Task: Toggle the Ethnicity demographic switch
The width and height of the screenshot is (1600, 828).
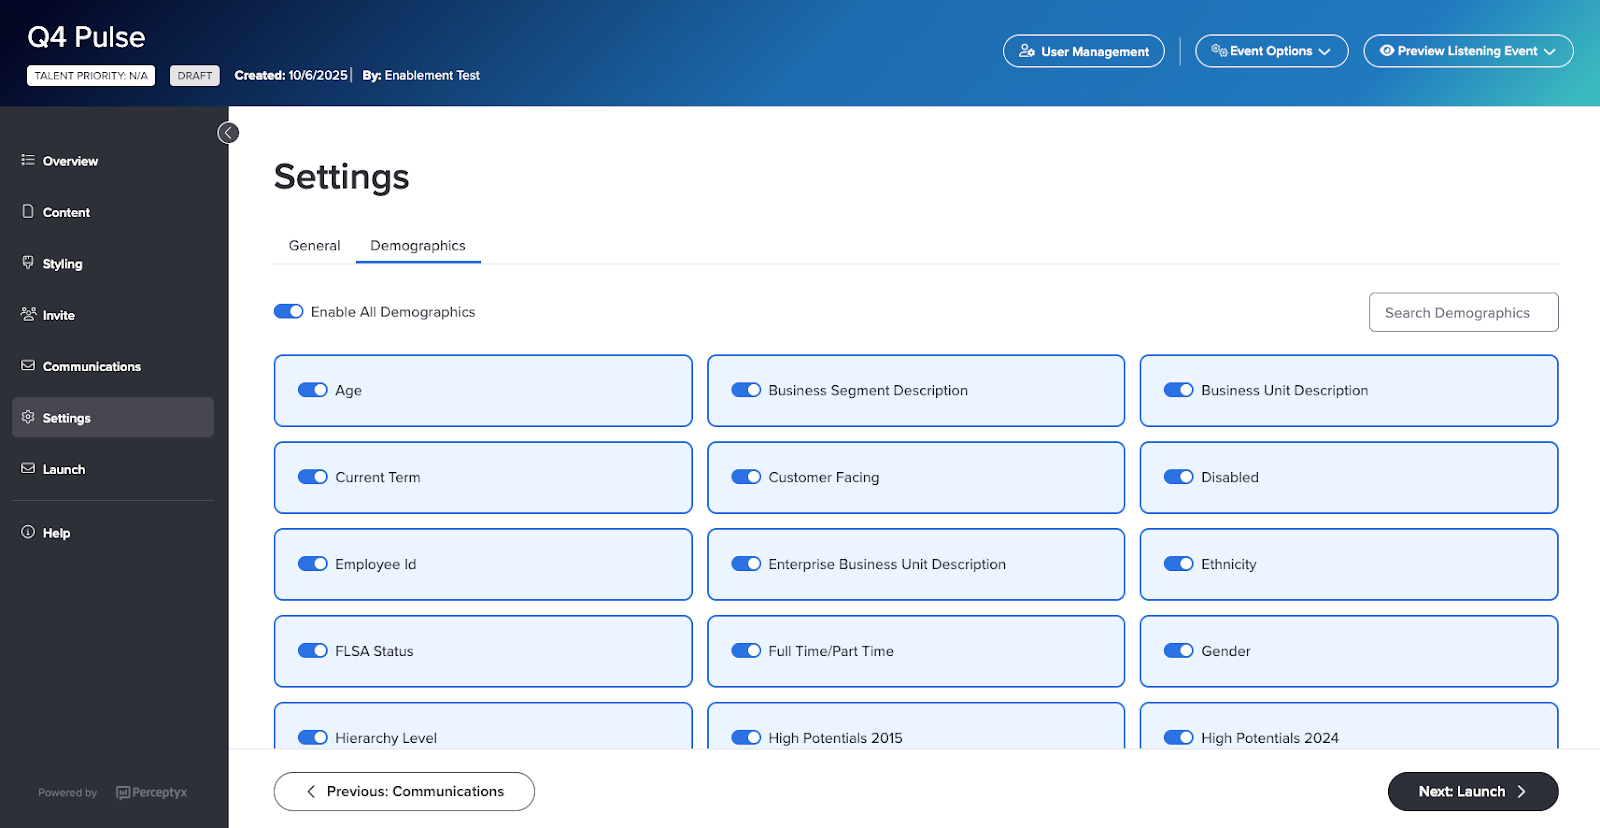Action: coord(1179,564)
